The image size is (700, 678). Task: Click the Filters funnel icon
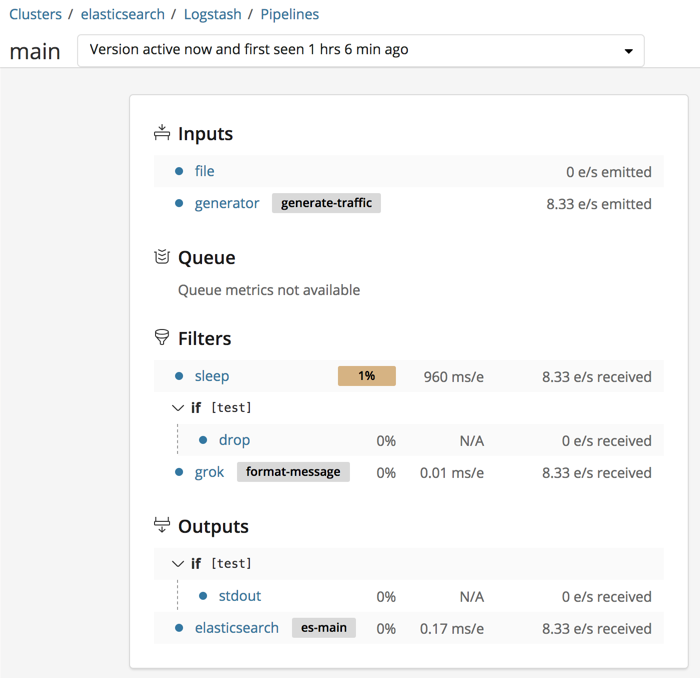point(162,338)
